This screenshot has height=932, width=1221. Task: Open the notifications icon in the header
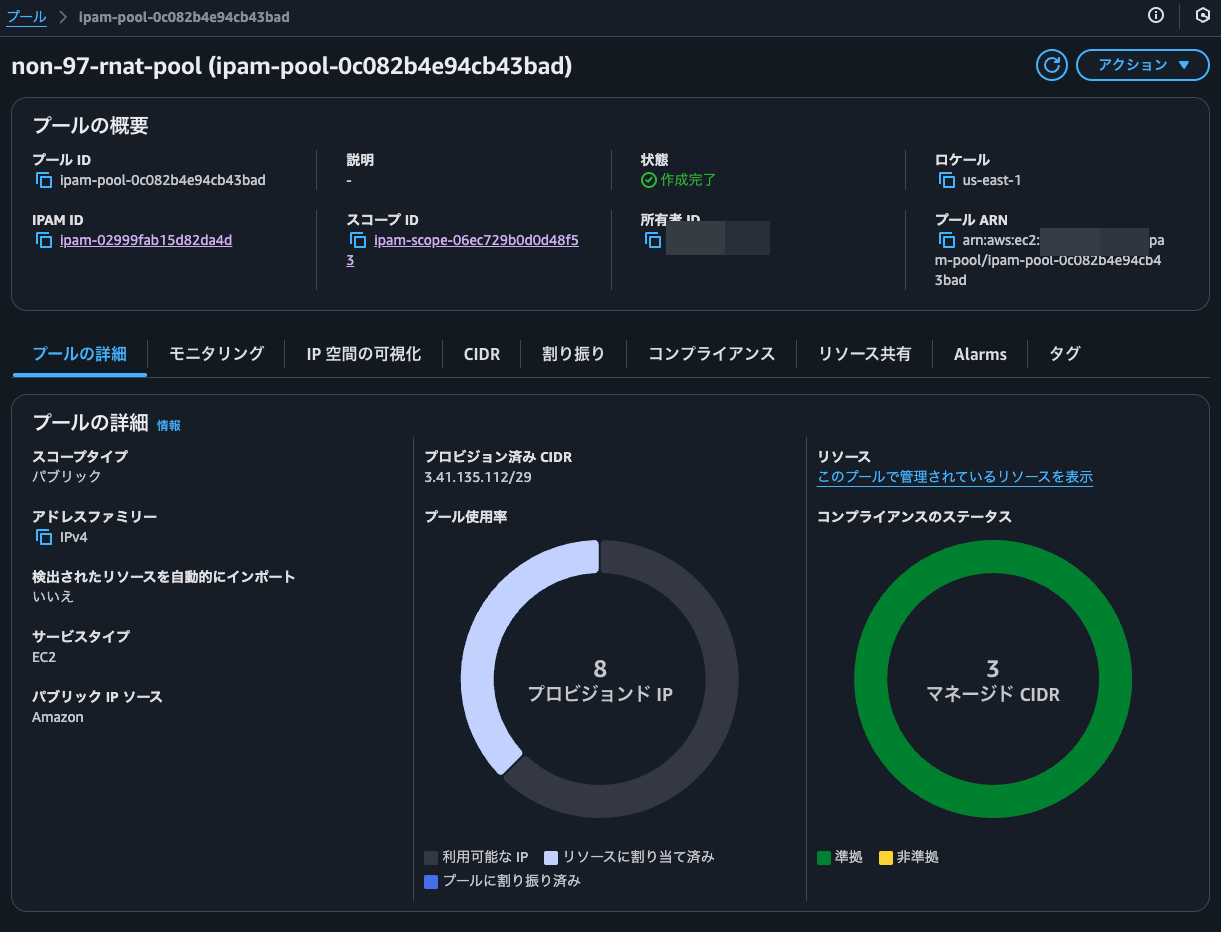1202,16
